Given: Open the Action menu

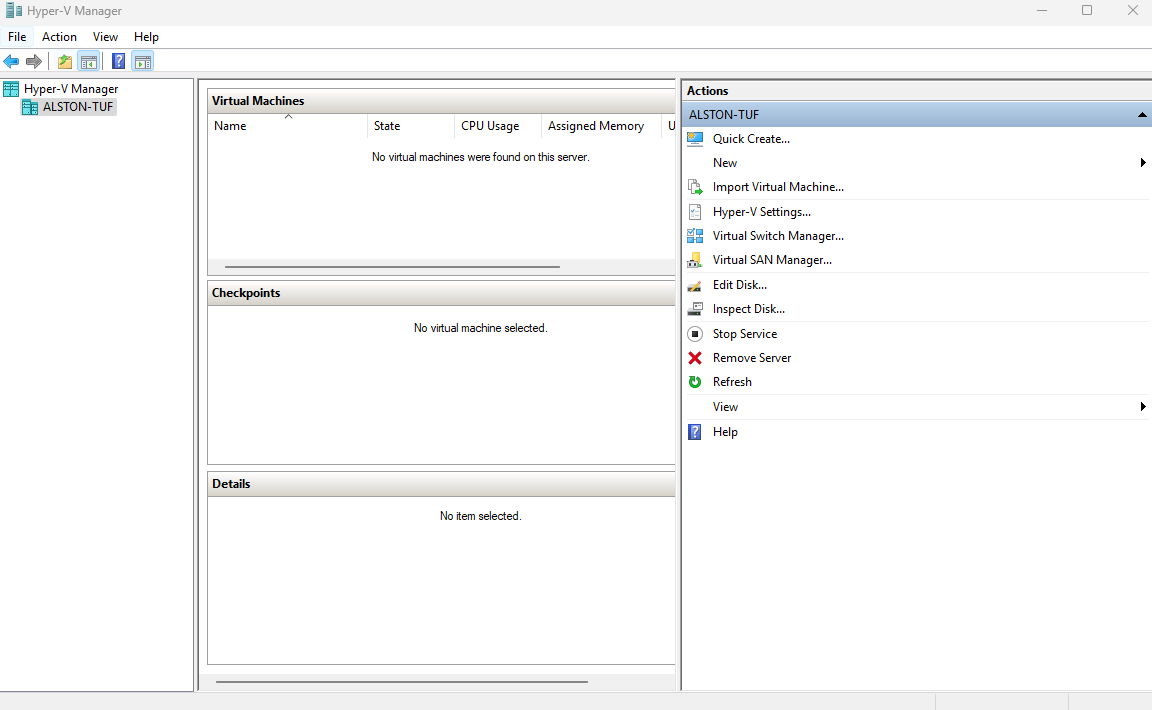Looking at the screenshot, I should 59,36.
